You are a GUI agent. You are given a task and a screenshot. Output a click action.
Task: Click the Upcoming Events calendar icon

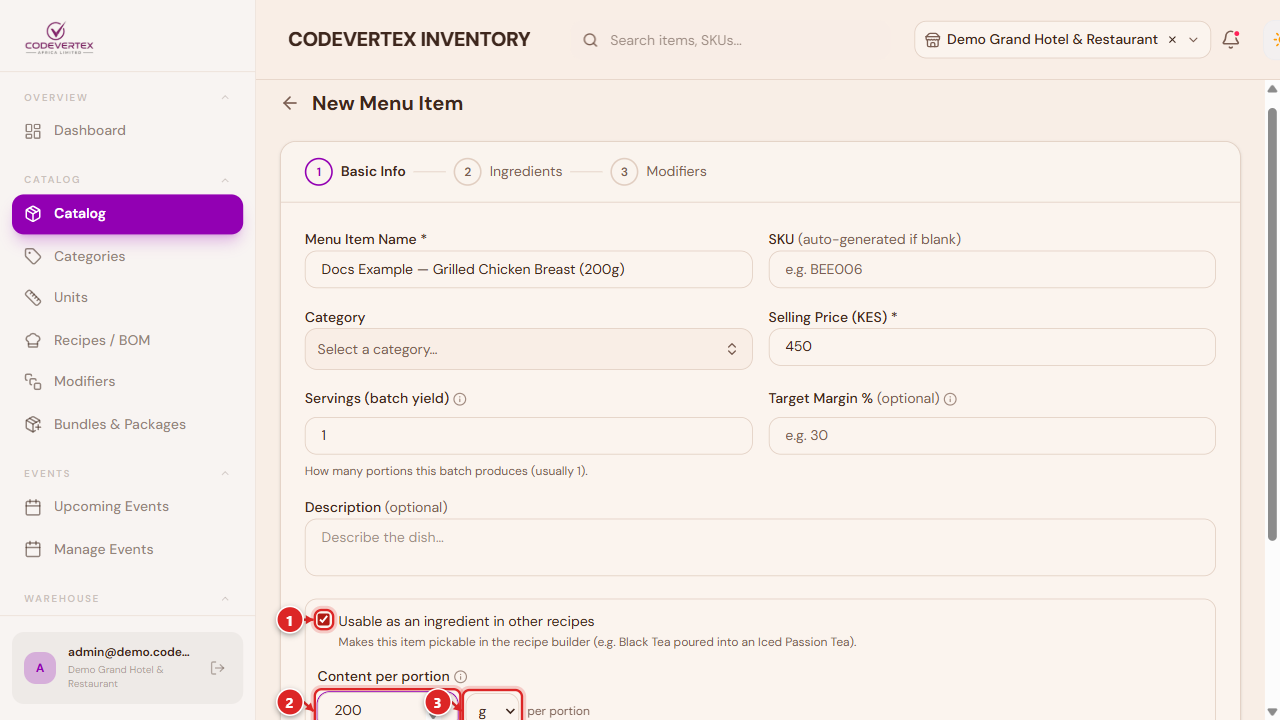tap(33, 507)
